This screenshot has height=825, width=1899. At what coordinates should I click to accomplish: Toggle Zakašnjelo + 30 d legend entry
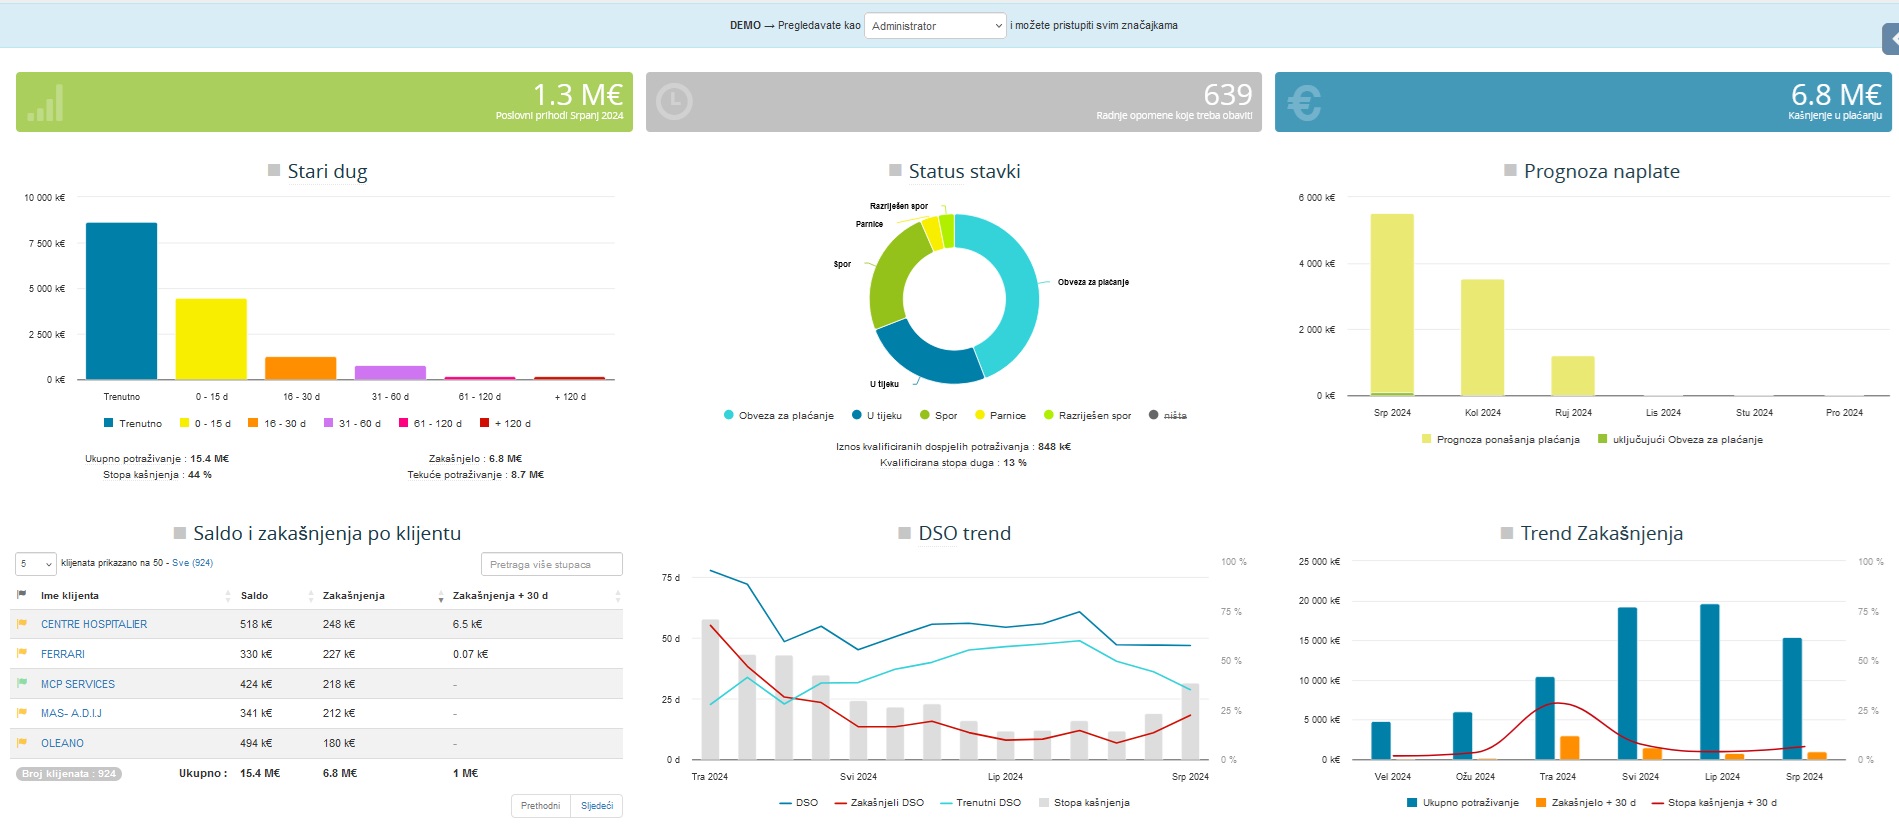(1586, 803)
